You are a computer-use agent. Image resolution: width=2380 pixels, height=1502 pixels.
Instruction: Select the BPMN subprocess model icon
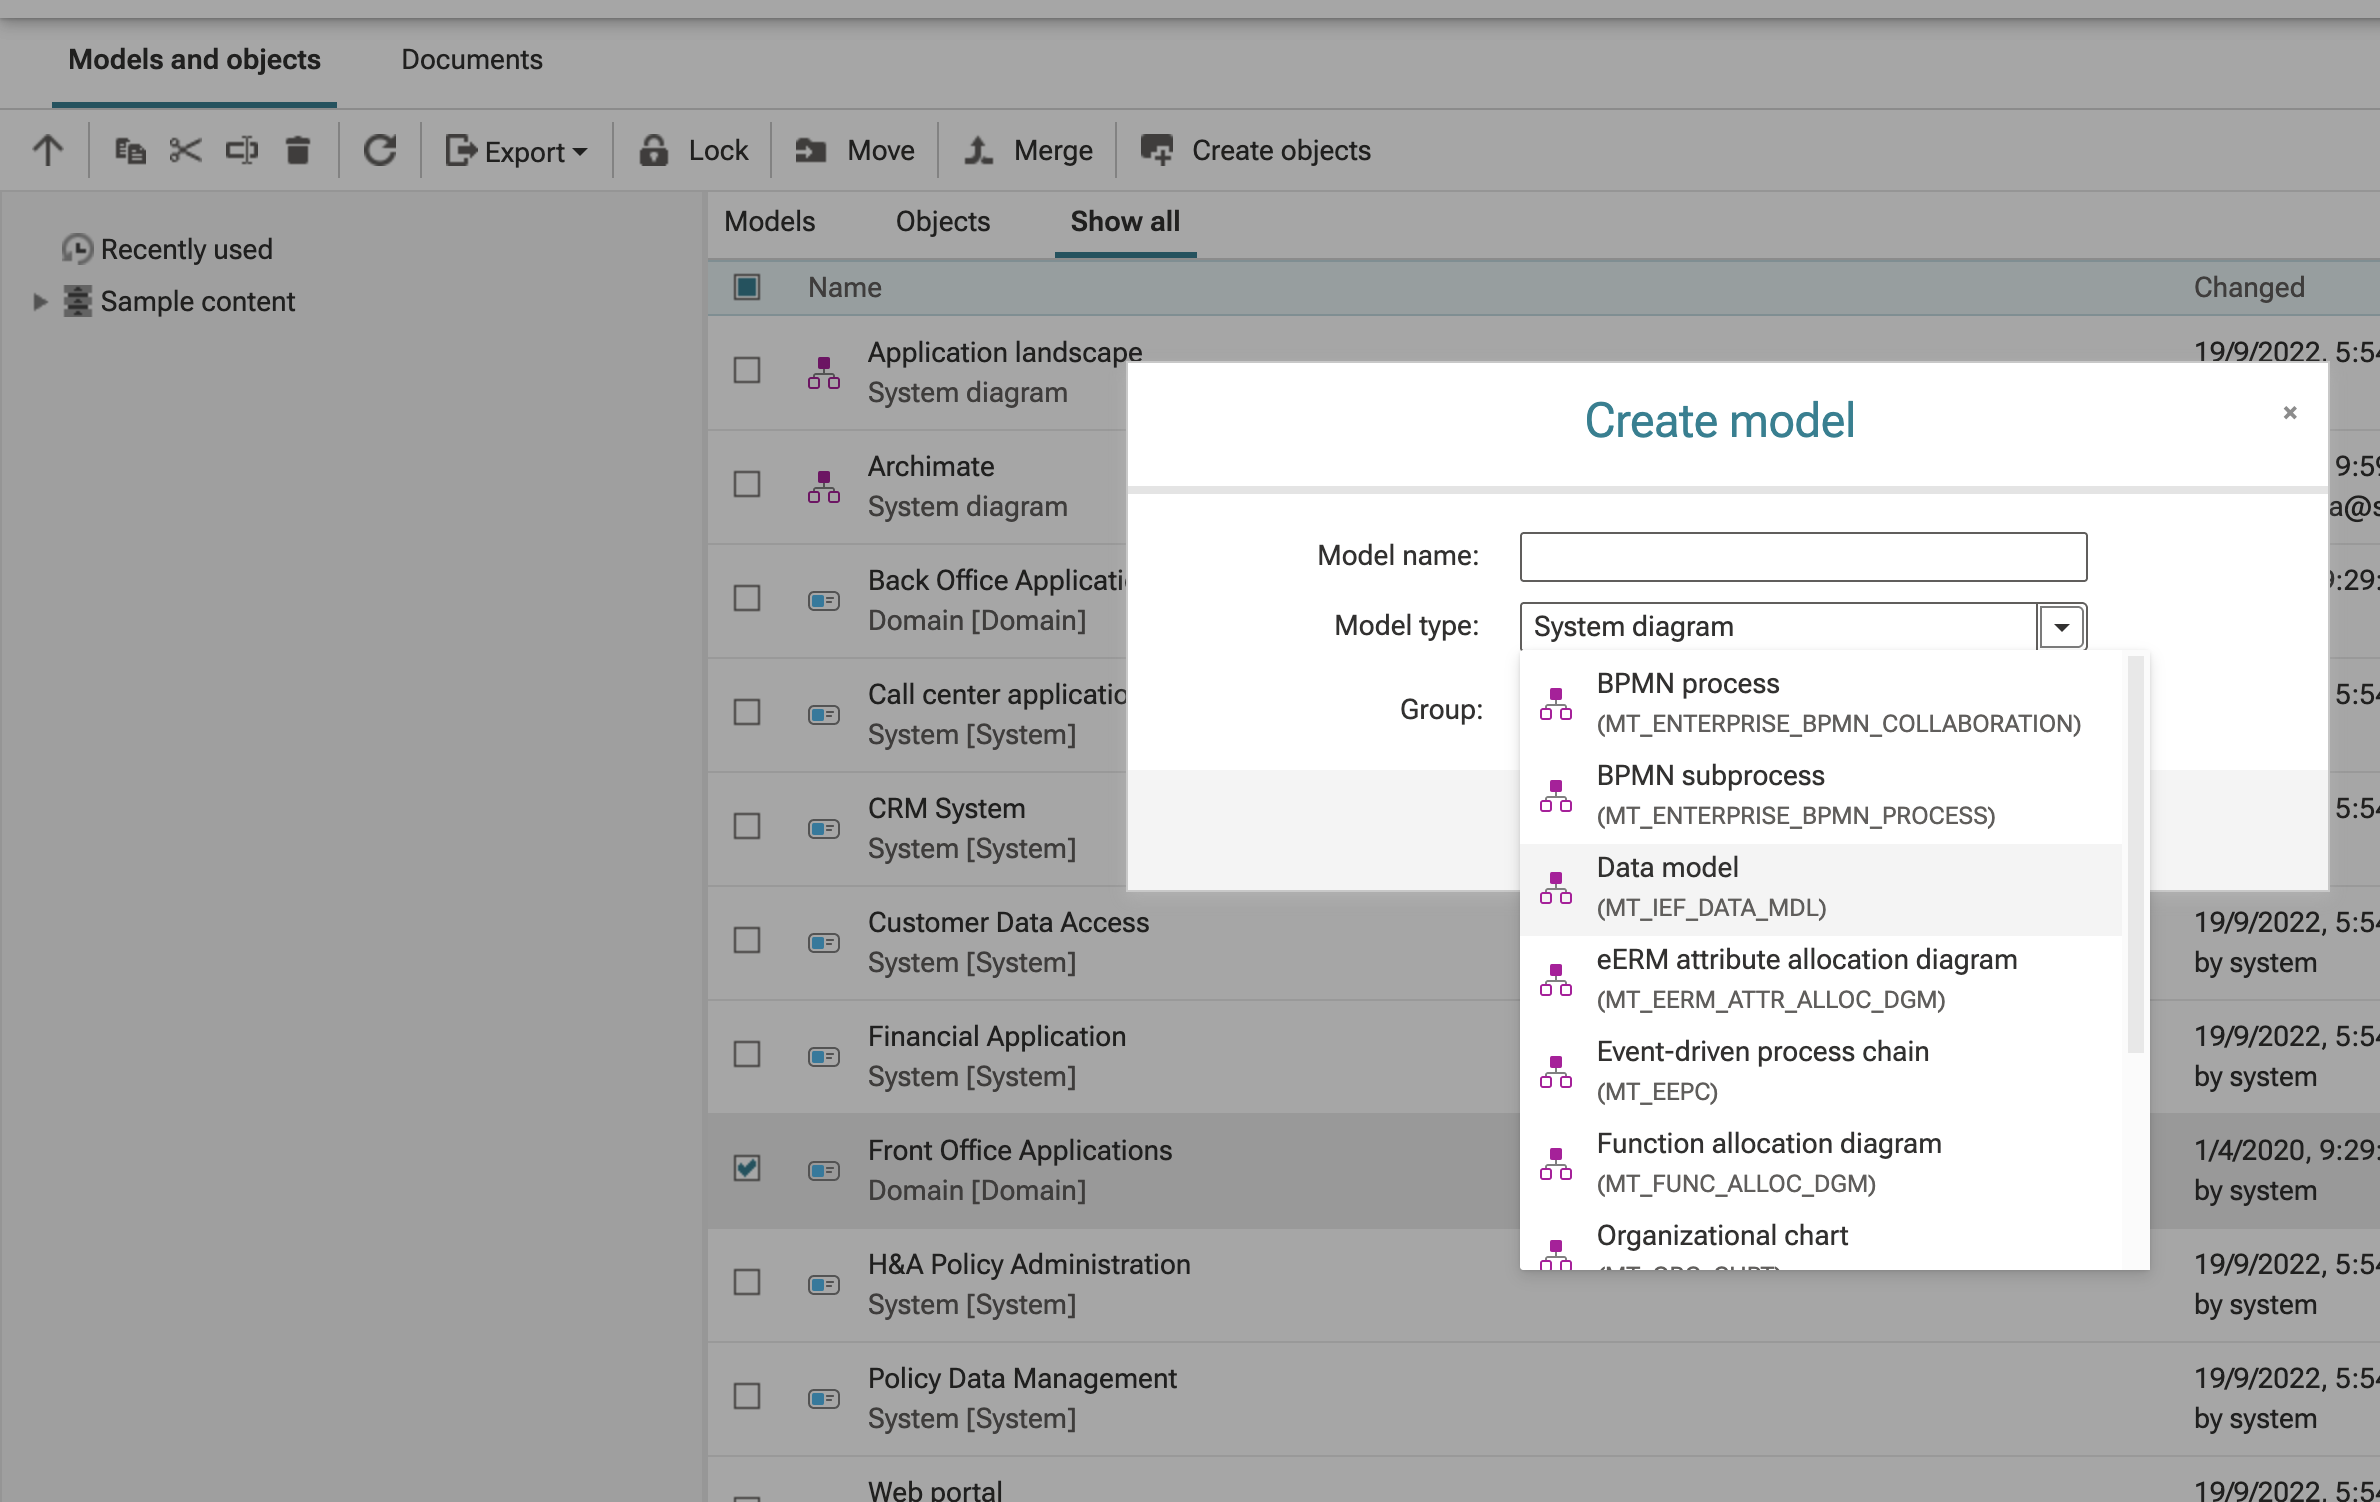pyautogui.click(x=1556, y=796)
